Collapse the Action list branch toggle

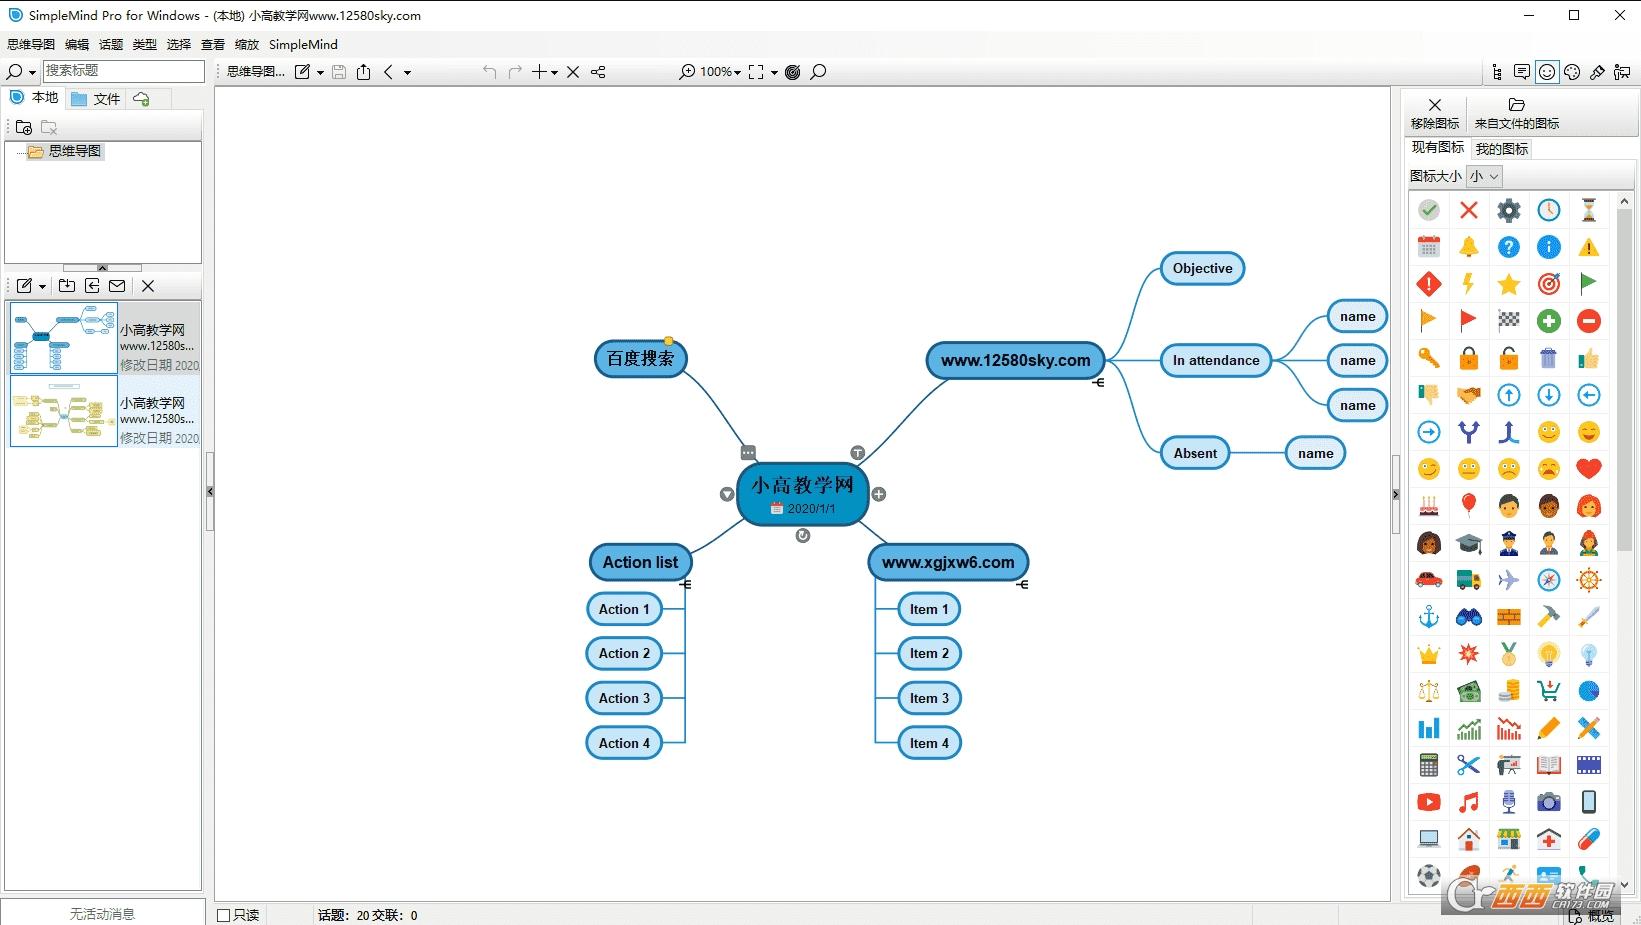pos(685,584)
